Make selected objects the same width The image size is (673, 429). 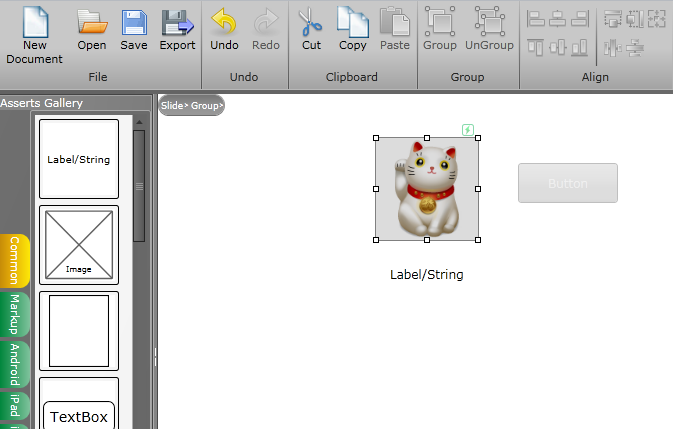(612, 18)
